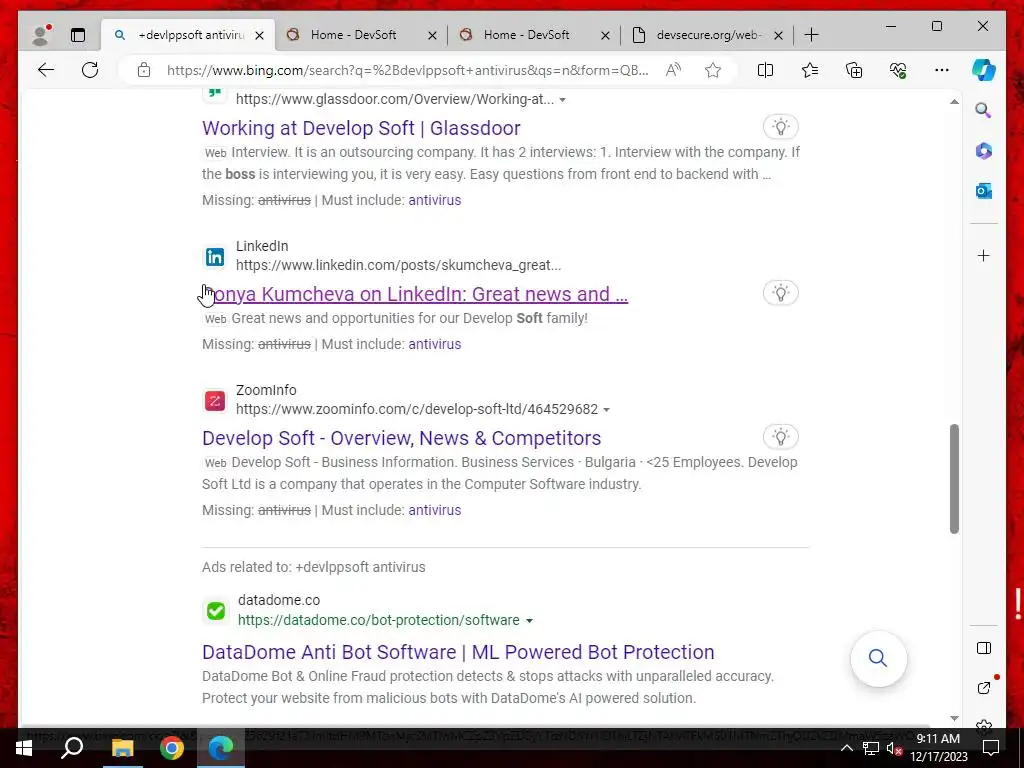
Task: Add this page to favorites star
Action: pos(712,70)
